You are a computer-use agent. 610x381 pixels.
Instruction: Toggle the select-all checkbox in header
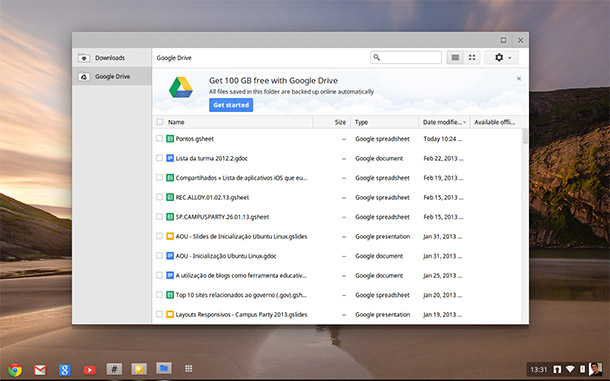click(160, 122)
